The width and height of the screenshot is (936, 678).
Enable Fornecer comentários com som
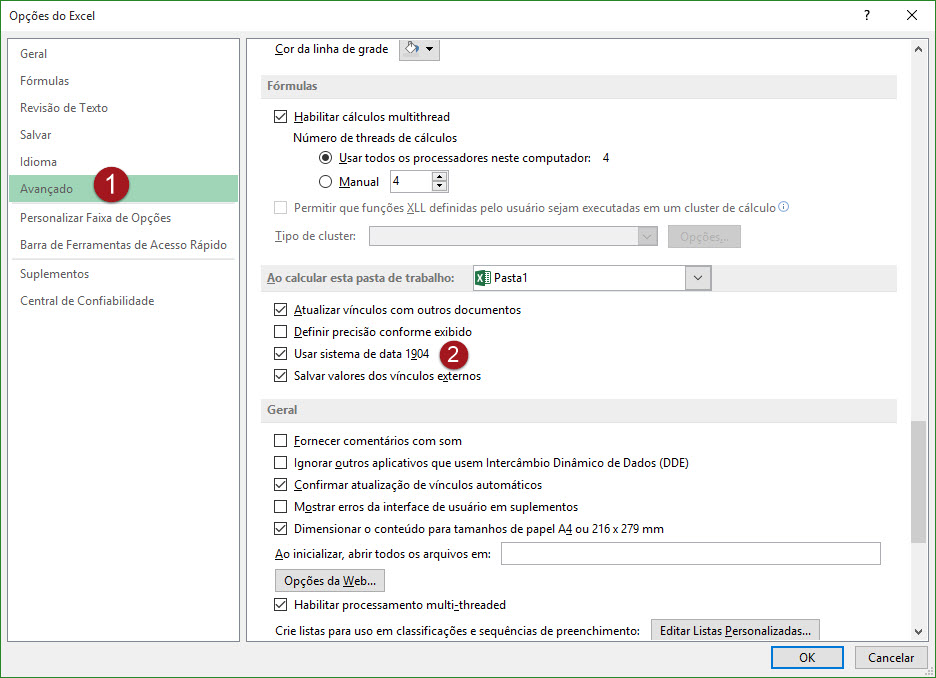click(x=281, y=441)
